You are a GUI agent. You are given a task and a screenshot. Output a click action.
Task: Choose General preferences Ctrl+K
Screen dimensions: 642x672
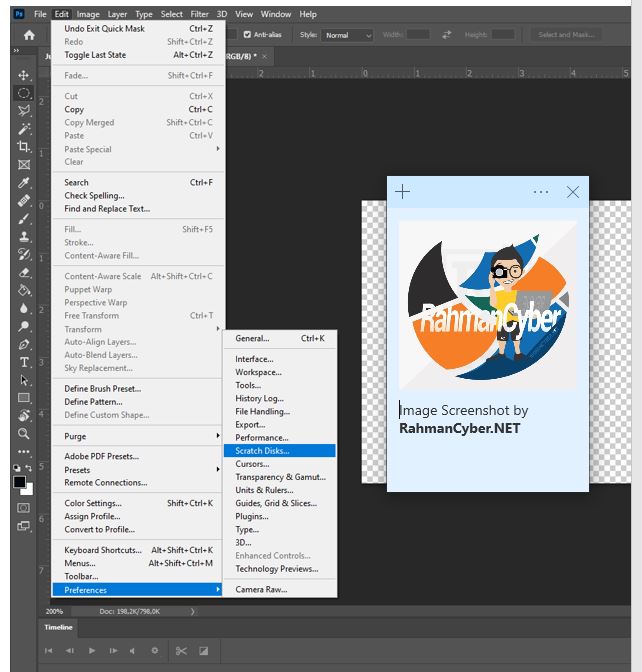[x=279, y=339]
